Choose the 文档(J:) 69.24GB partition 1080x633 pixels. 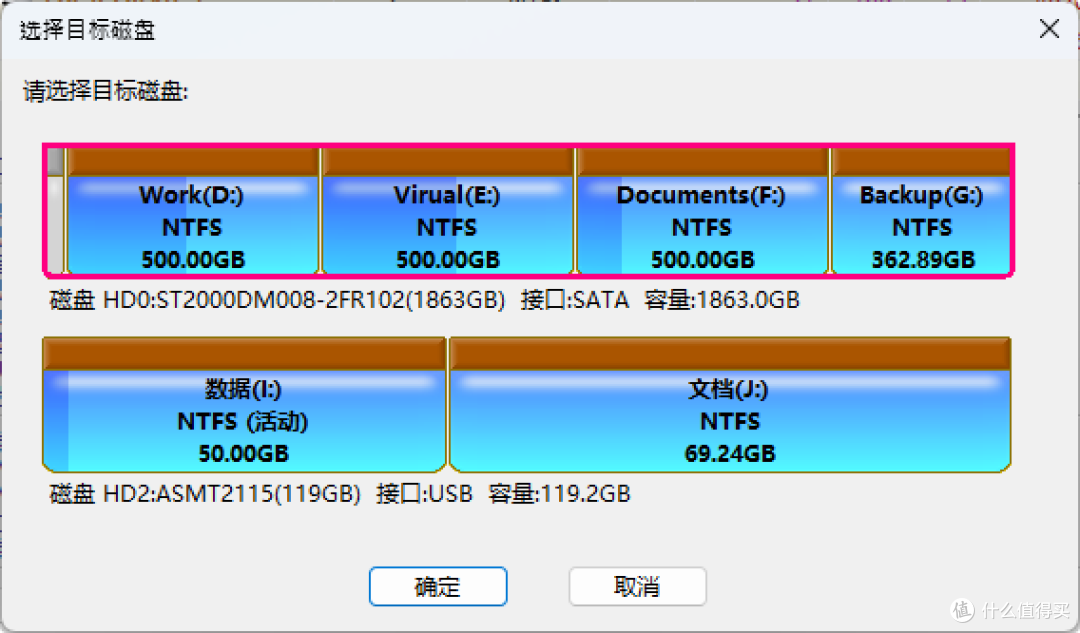[x=729, y=405]
